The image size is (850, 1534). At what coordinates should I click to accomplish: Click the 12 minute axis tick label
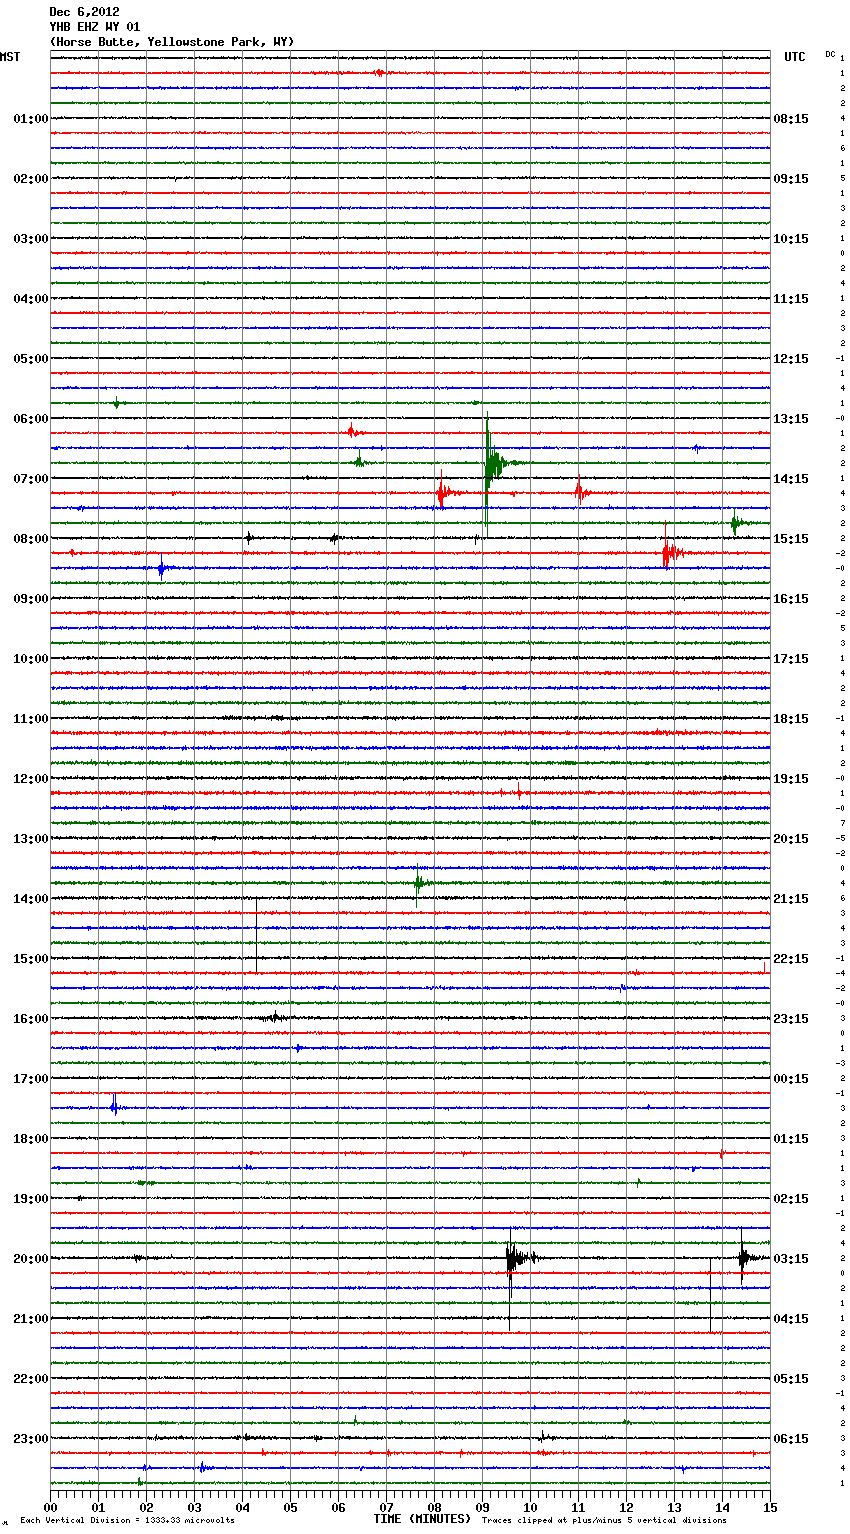coord(626,1507)
